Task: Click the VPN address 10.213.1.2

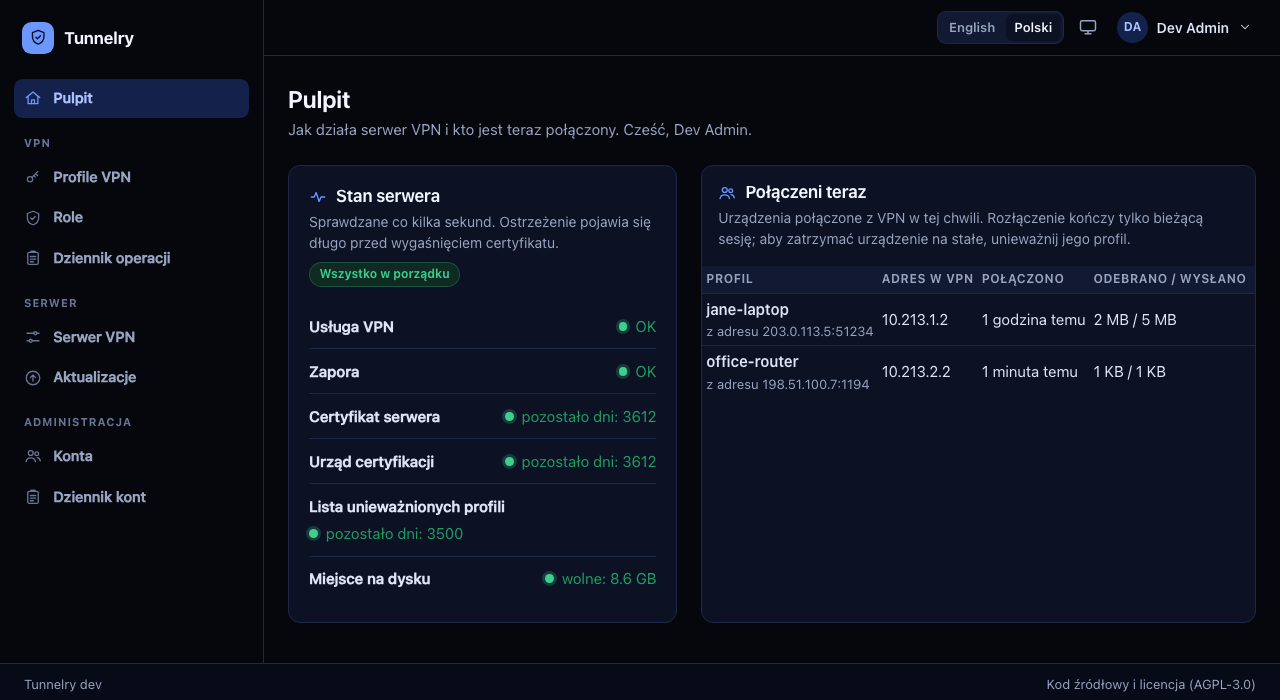Action: pos(915,320)
